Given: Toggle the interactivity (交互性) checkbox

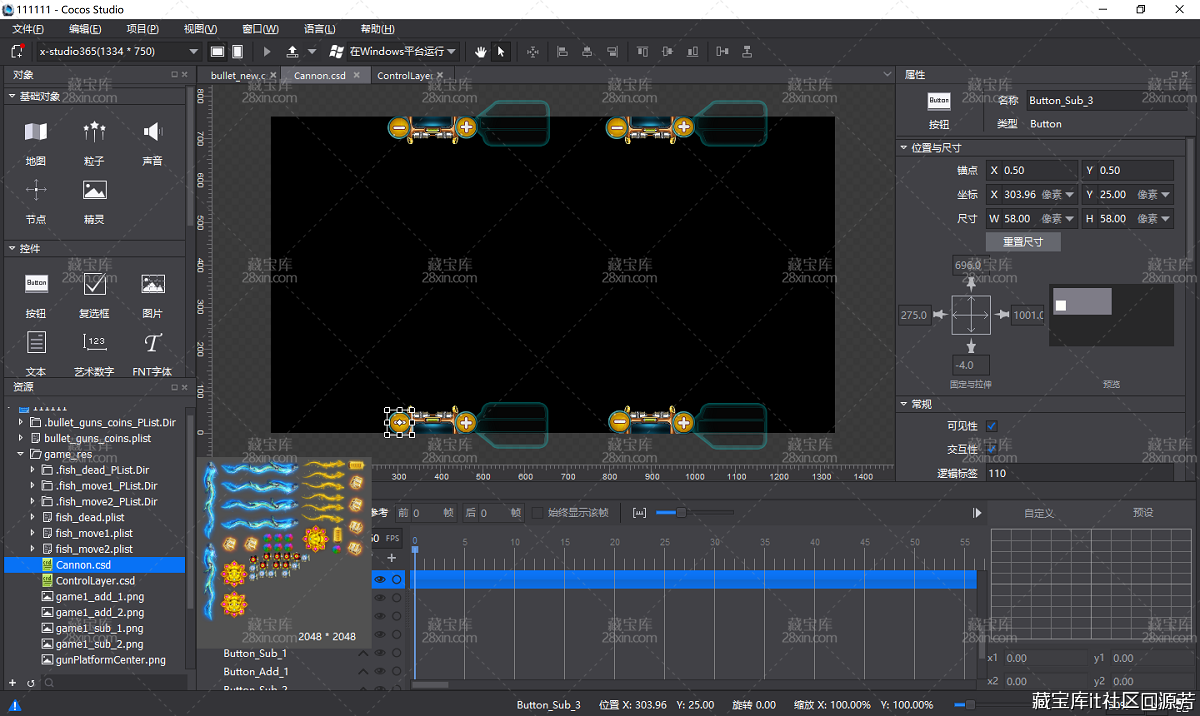Looking at the screenshot, I should [992, 450].
